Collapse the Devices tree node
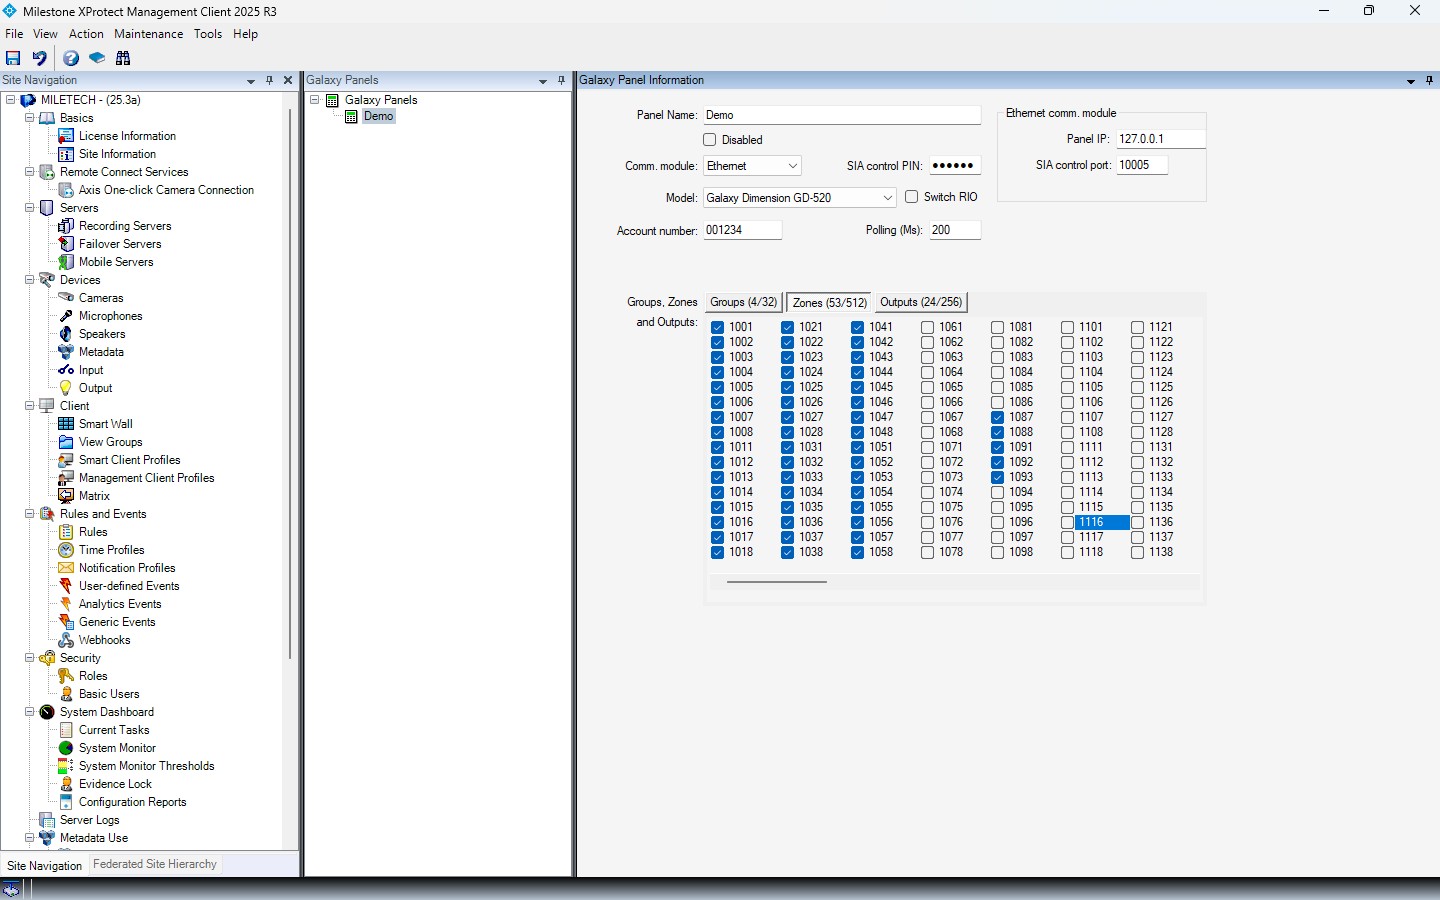This screenshot has width=1440, height=900. (29, 280)
